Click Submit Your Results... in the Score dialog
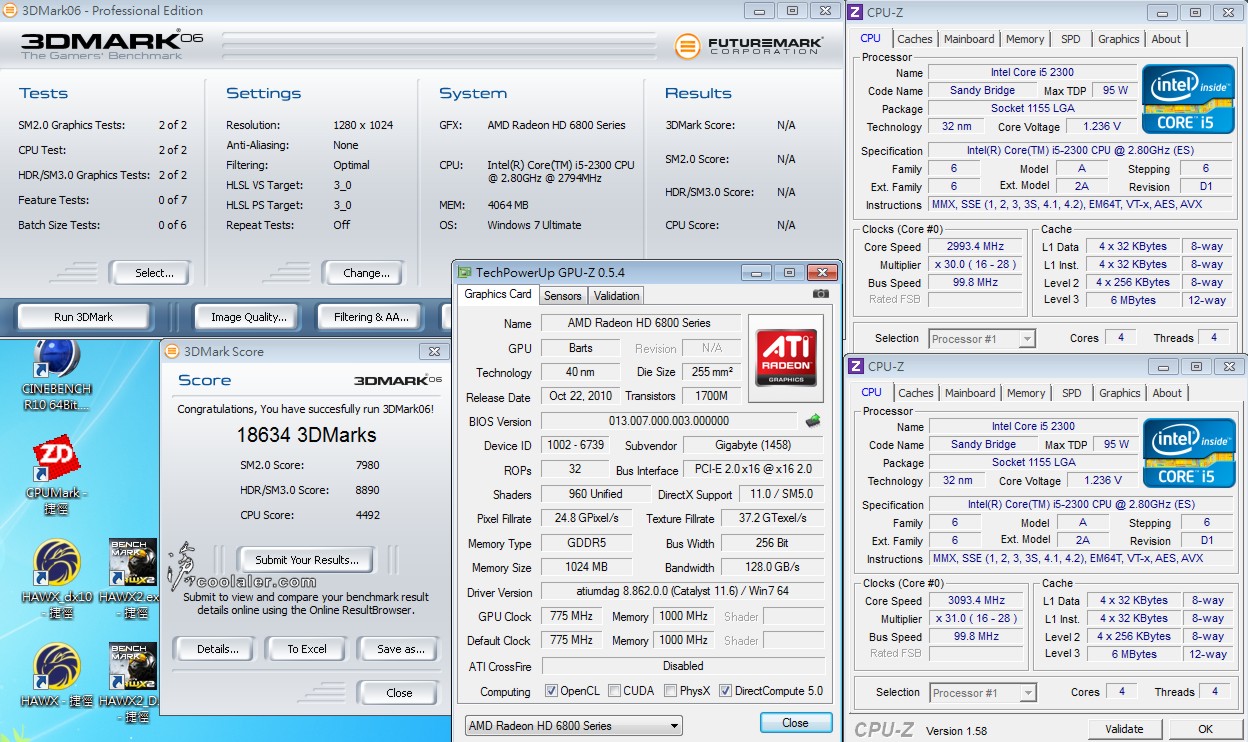Viewport: 1248px width, 742px height. pyautogui.click(x=306, y=560)
